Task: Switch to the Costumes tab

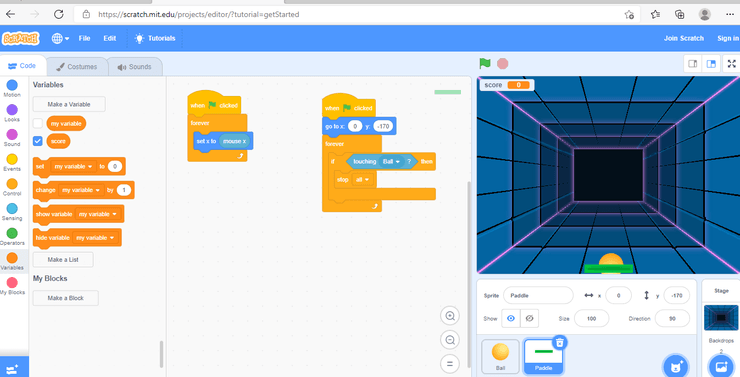Action: [77, 67]
